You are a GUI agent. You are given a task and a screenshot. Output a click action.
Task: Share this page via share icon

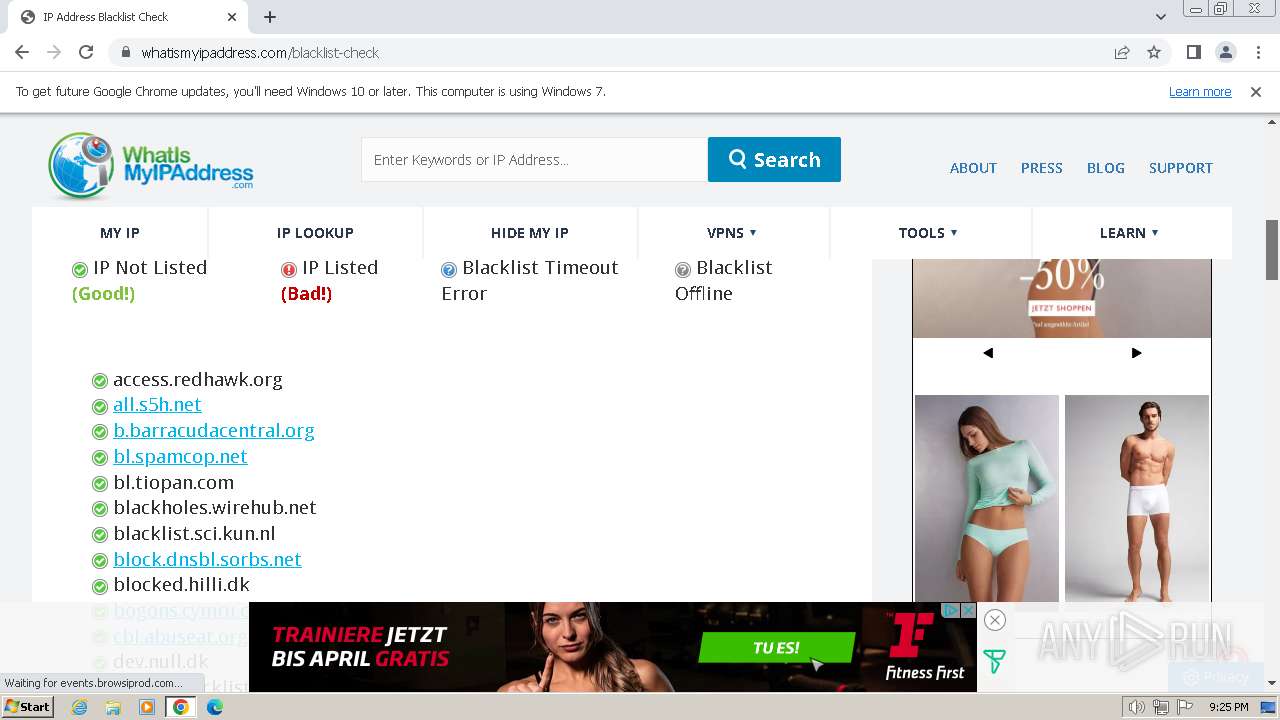1122,52
